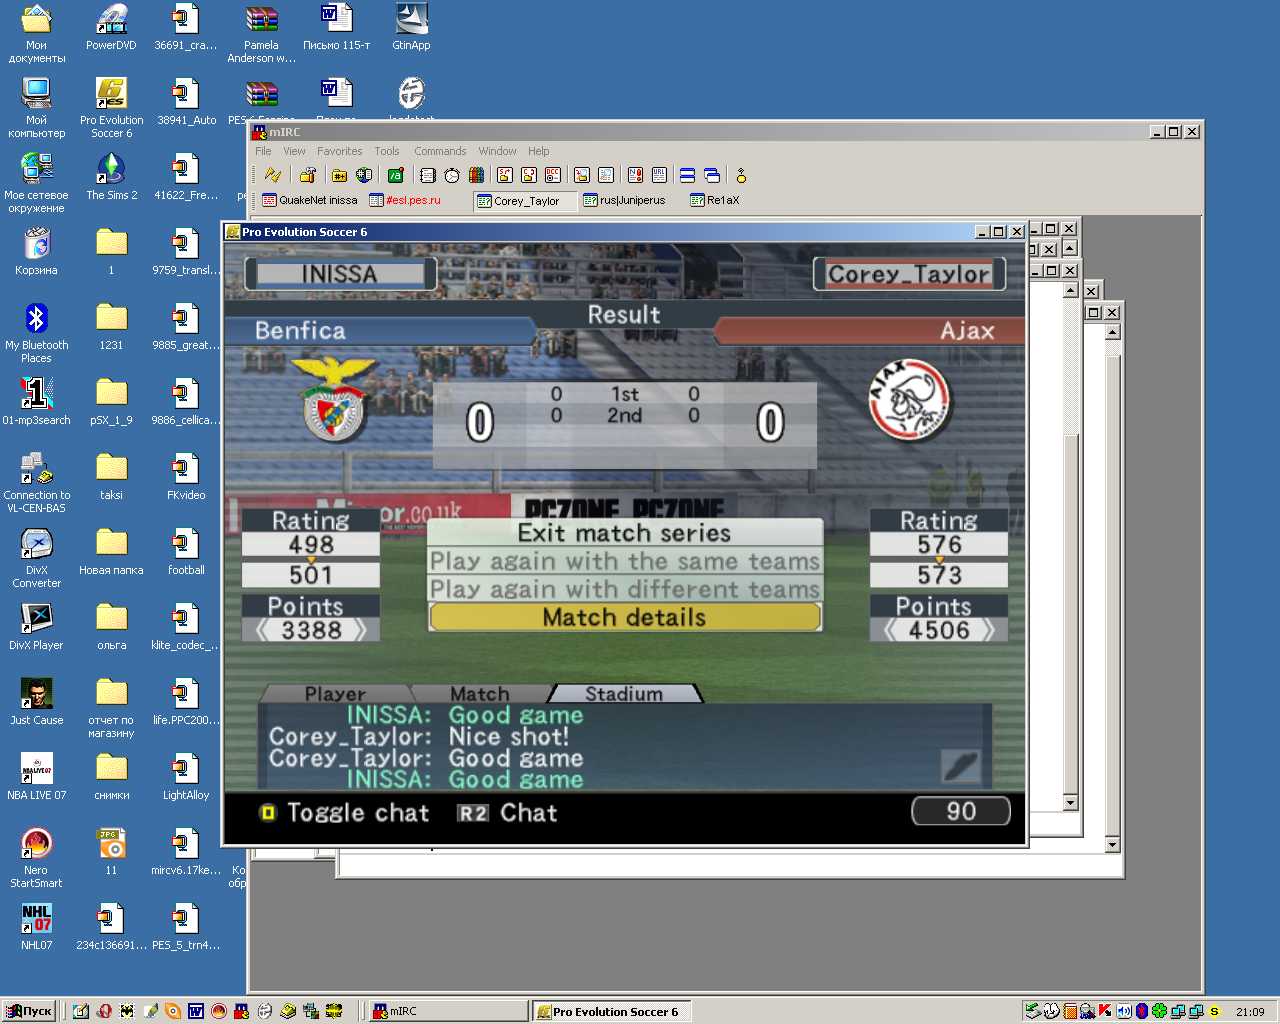Viewport: 1280px width, 1024px height.
Task: Open mIRC received files folder icon
Action: (x=582, y=175)
